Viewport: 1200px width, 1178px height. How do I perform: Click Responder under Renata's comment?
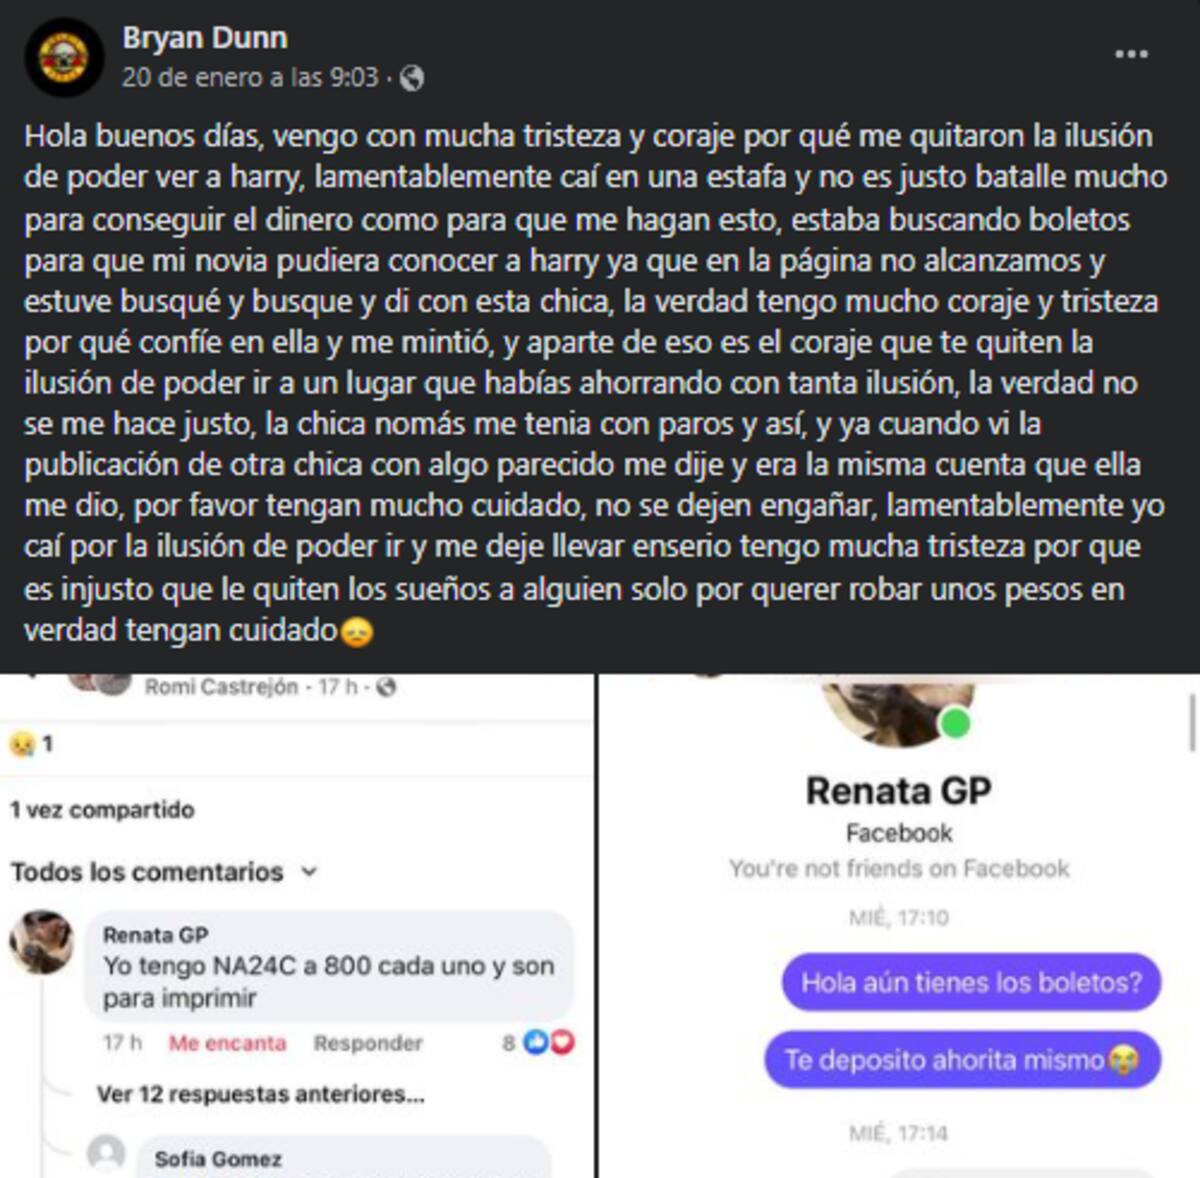[x=368, y=1043]
